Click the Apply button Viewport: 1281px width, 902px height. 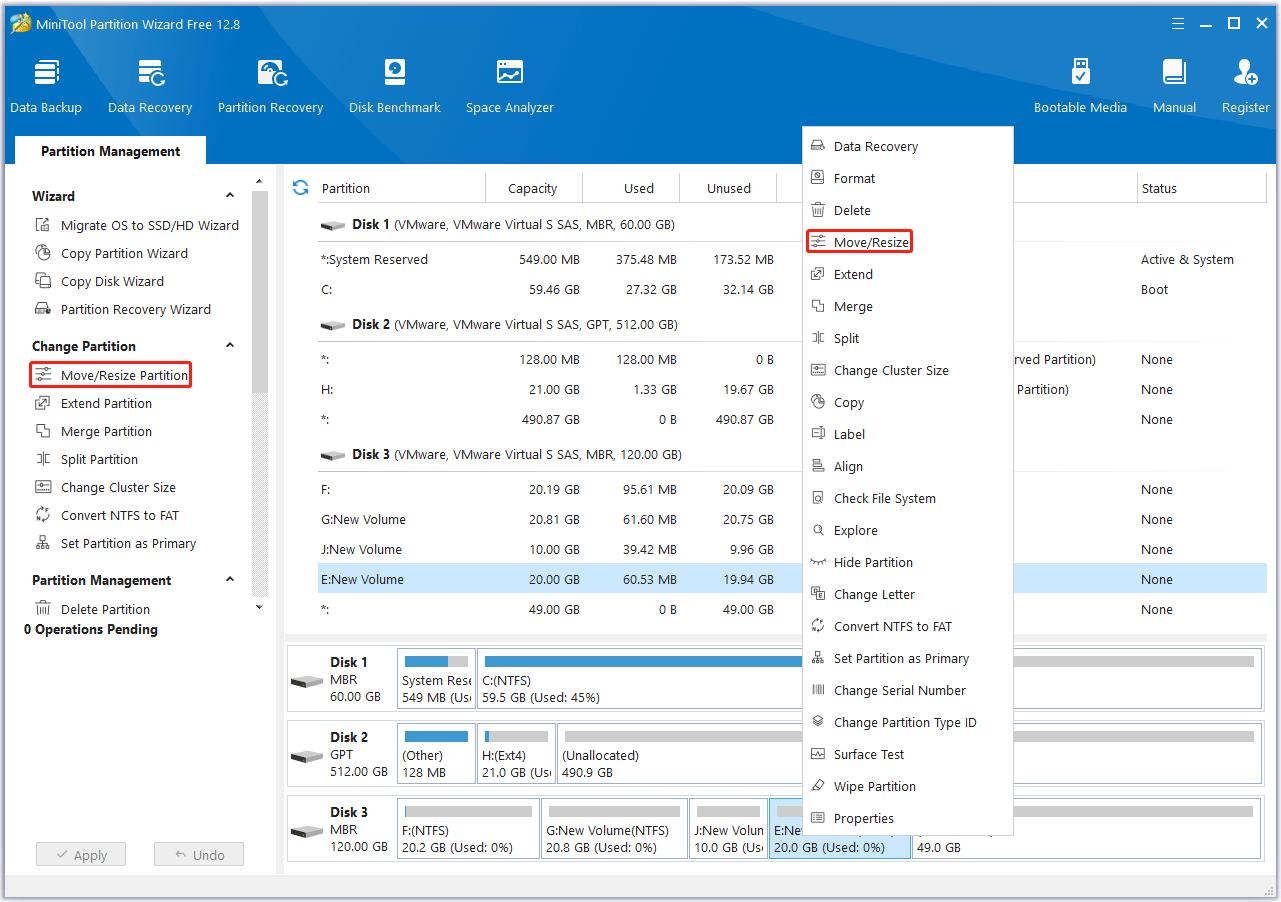81,855
